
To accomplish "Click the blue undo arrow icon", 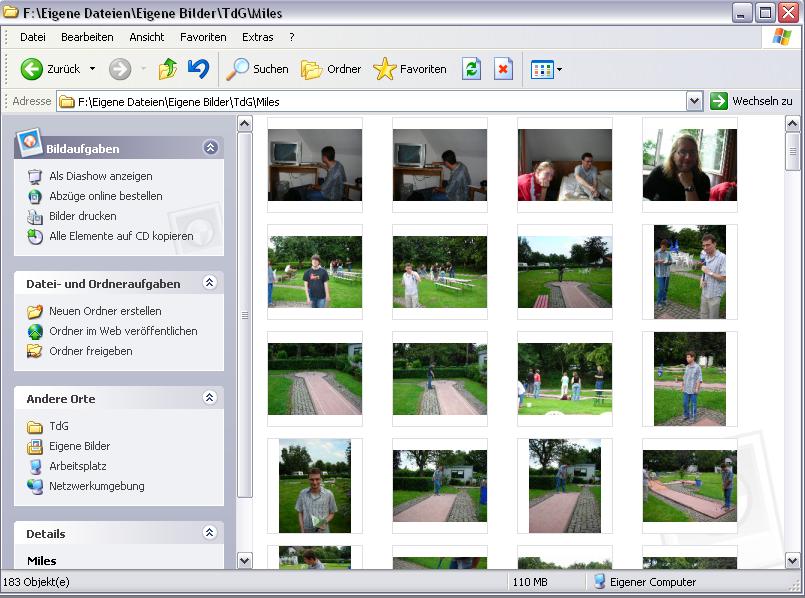I will pyautogui.click(x=198, y=69).
